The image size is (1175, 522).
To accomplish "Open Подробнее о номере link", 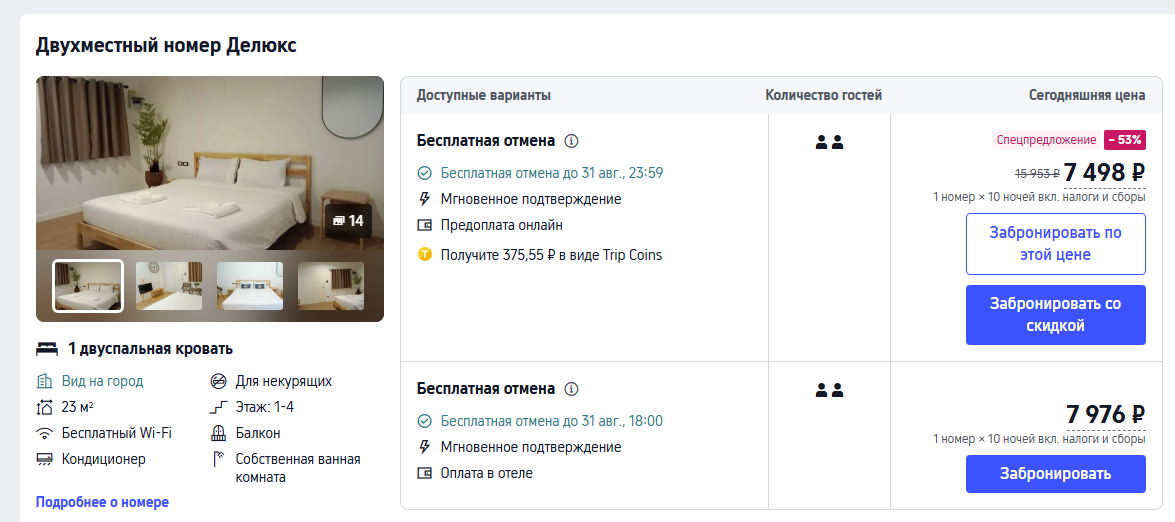I will coord(102,502).
